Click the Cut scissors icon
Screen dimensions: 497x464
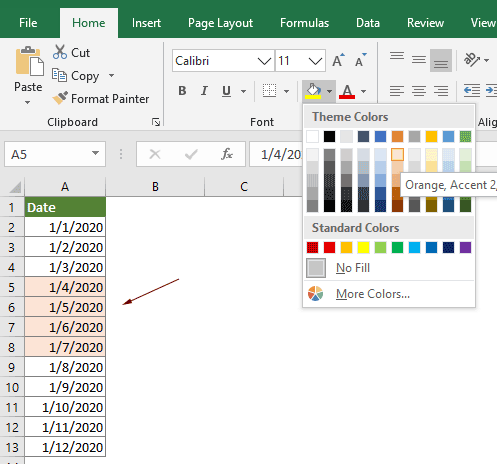click(60, 52)
